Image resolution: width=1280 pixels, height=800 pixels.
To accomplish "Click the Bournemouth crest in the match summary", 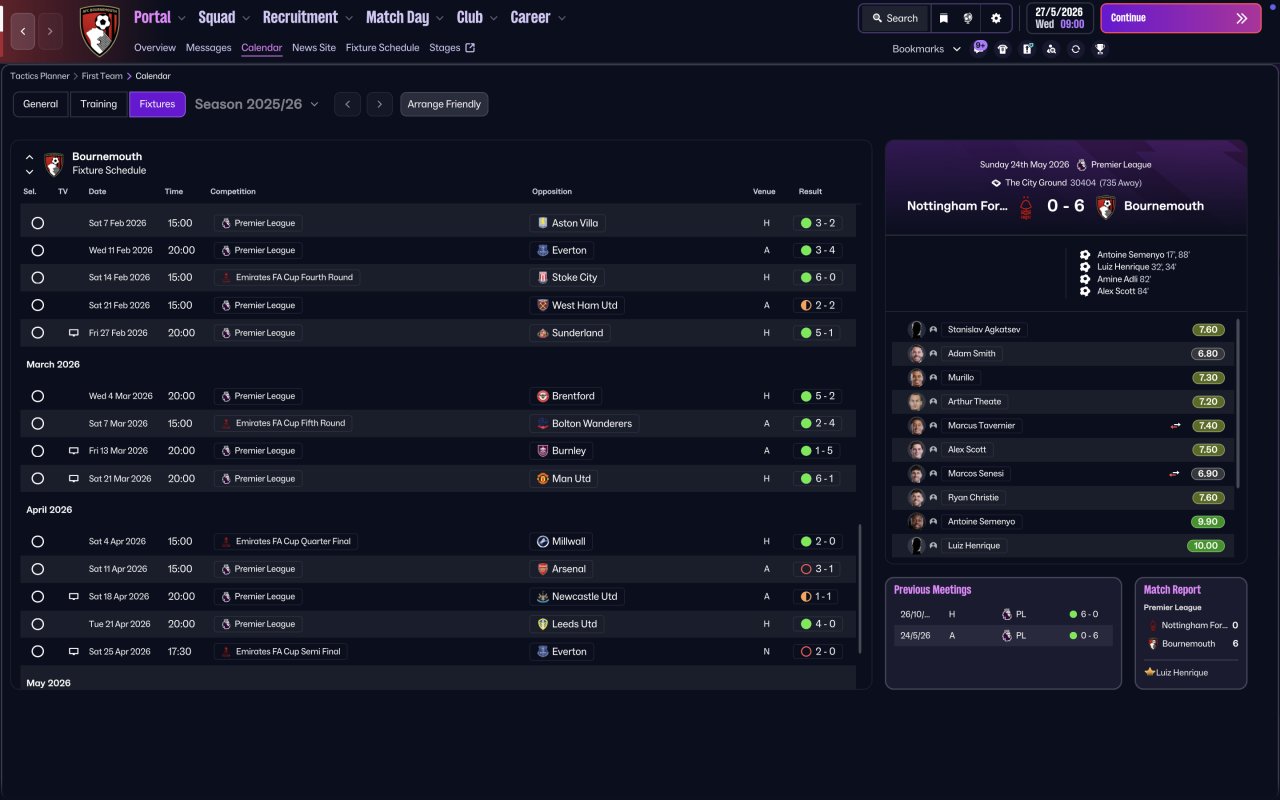I will [x=1105, y=207].
